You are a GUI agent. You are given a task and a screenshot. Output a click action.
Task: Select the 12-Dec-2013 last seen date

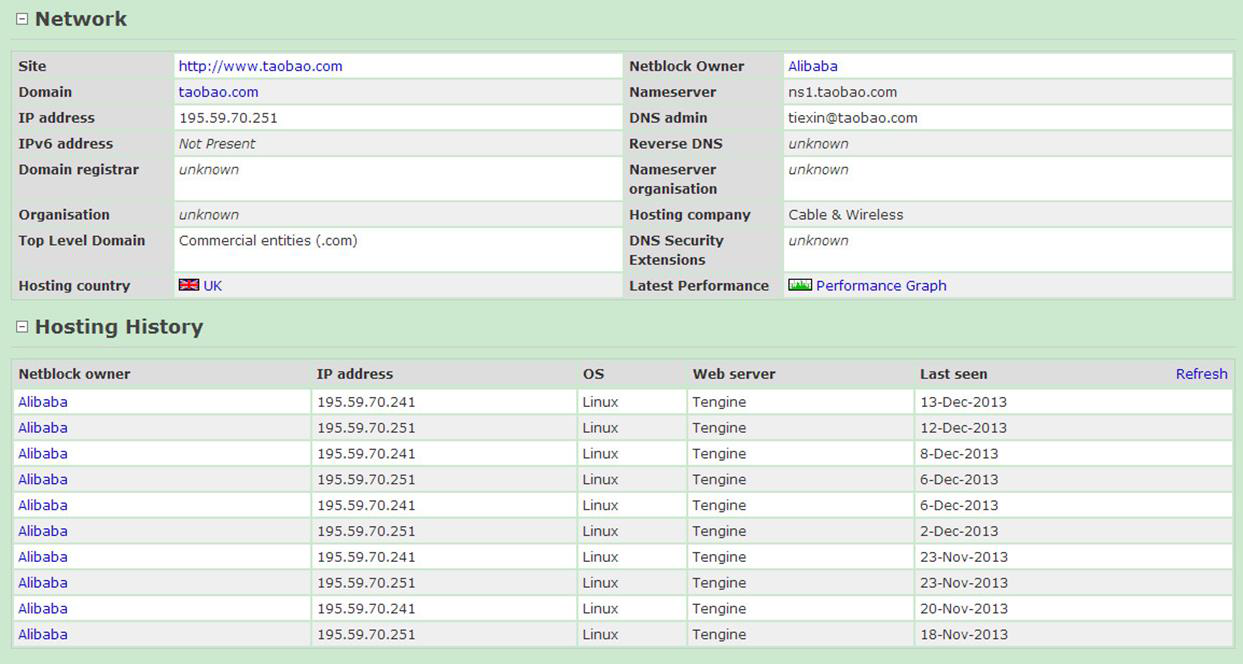tap(963, 428)
